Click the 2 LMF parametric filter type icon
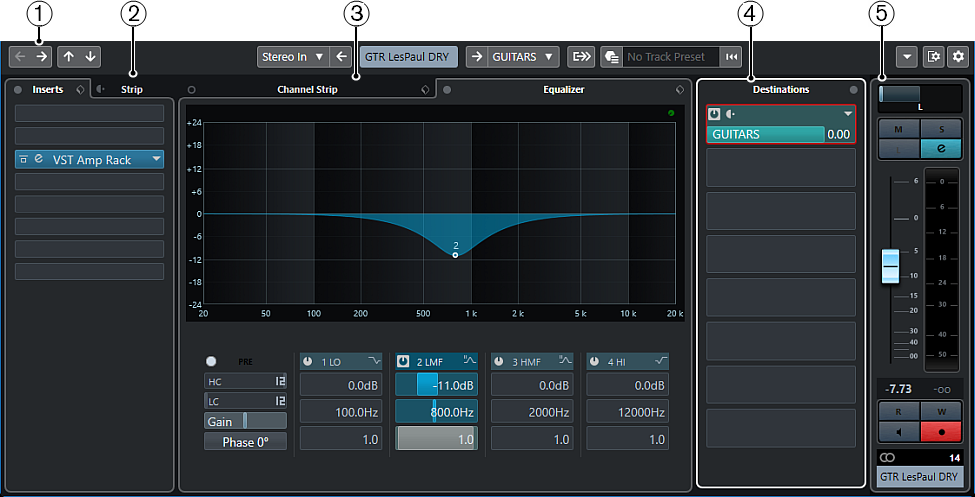This screenshot has width=975, height=497. [x=469, y=361]
